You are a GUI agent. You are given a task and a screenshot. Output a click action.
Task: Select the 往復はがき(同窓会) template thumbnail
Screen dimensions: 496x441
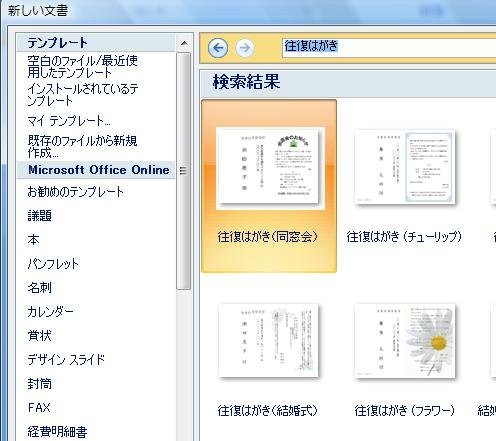tap(270, 168)
